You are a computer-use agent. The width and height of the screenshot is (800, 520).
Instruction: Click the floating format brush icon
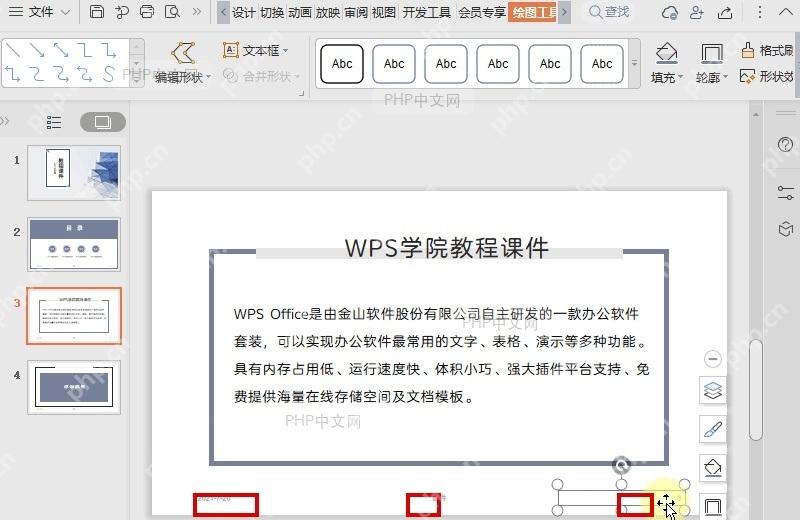(713, 429)
